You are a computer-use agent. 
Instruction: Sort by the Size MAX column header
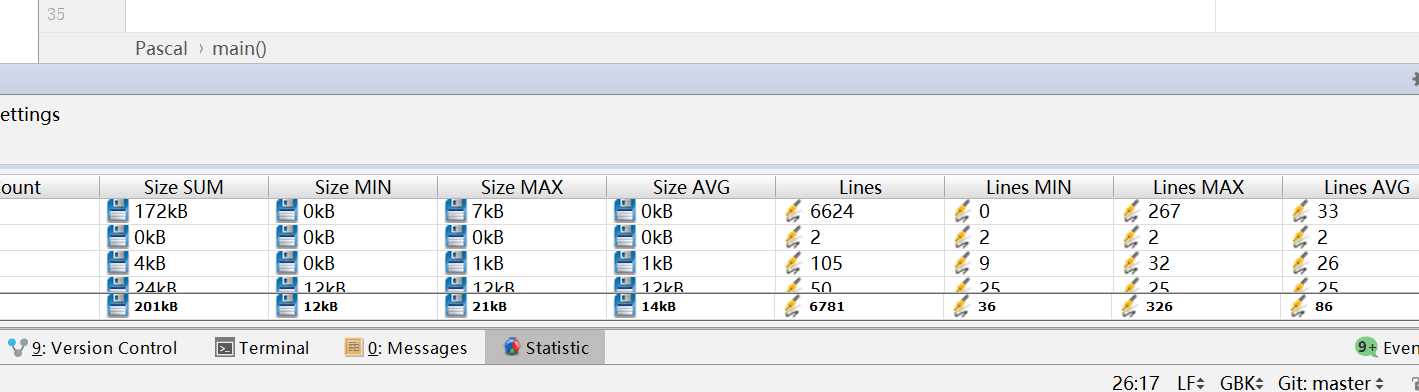point(522,187)
